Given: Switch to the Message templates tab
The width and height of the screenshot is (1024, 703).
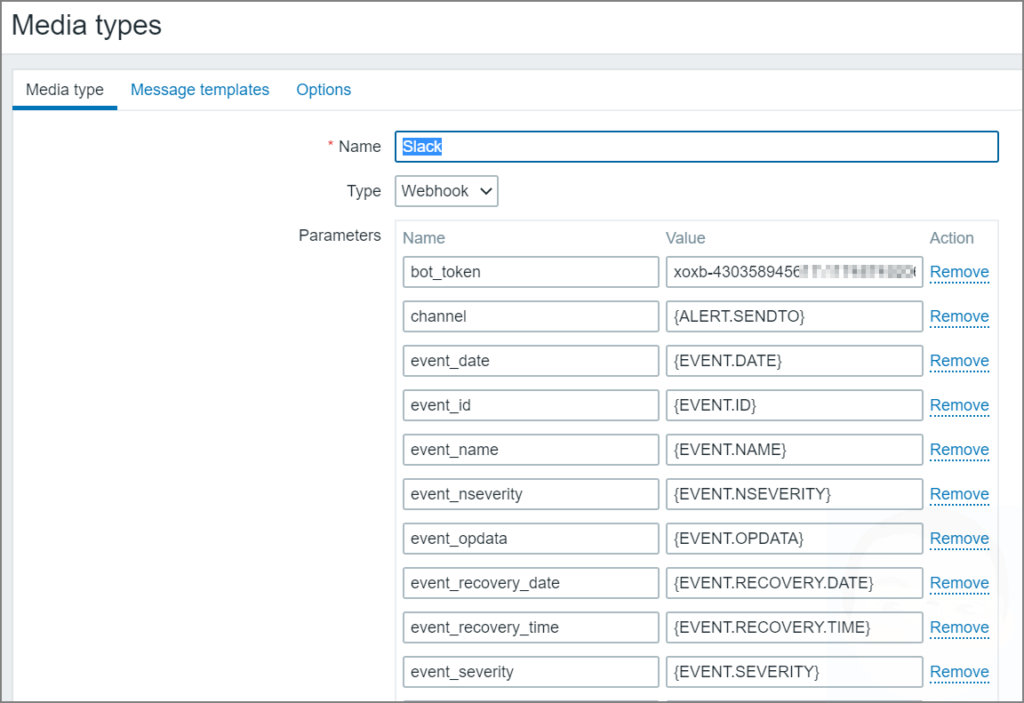Looking at the screenshot, I should pyautogui.click(x=199, y=89).
